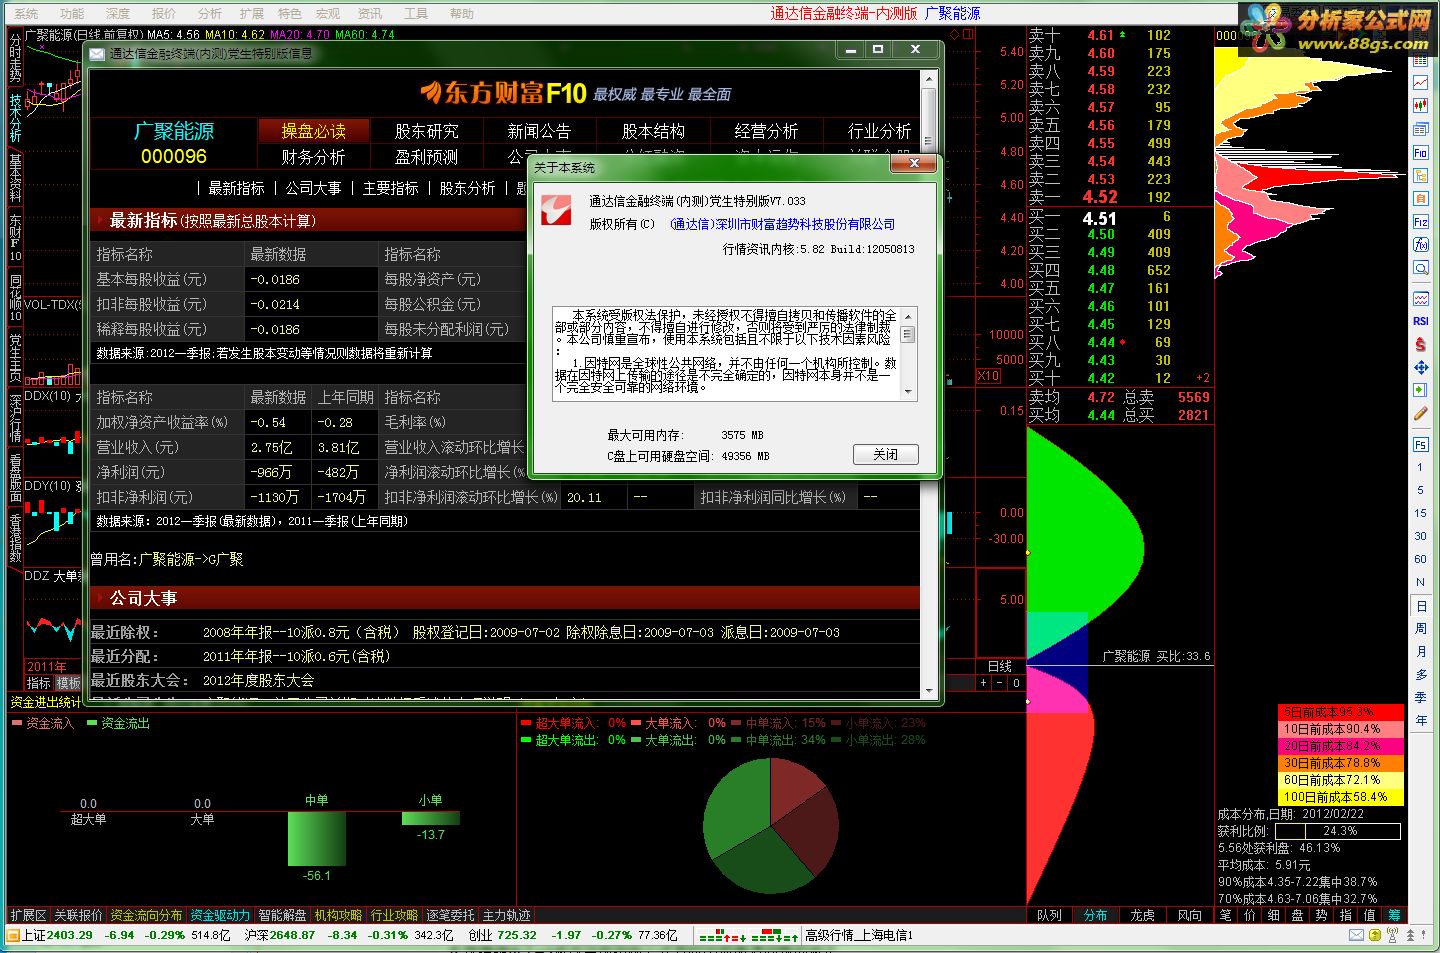
Task: Click the F5 chart switch icon
Action: pyautogui.click(x=1420, y=445)
